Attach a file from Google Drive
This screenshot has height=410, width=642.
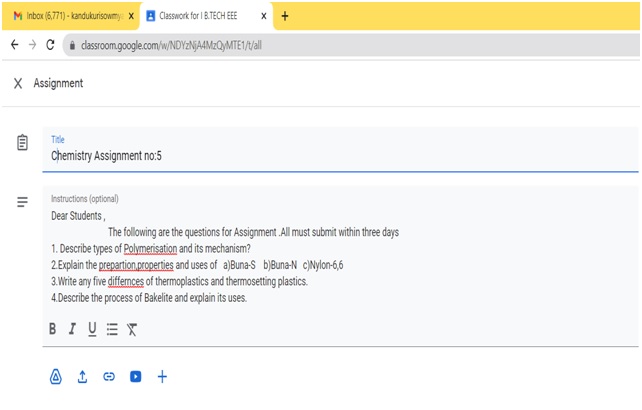[56, 377]
